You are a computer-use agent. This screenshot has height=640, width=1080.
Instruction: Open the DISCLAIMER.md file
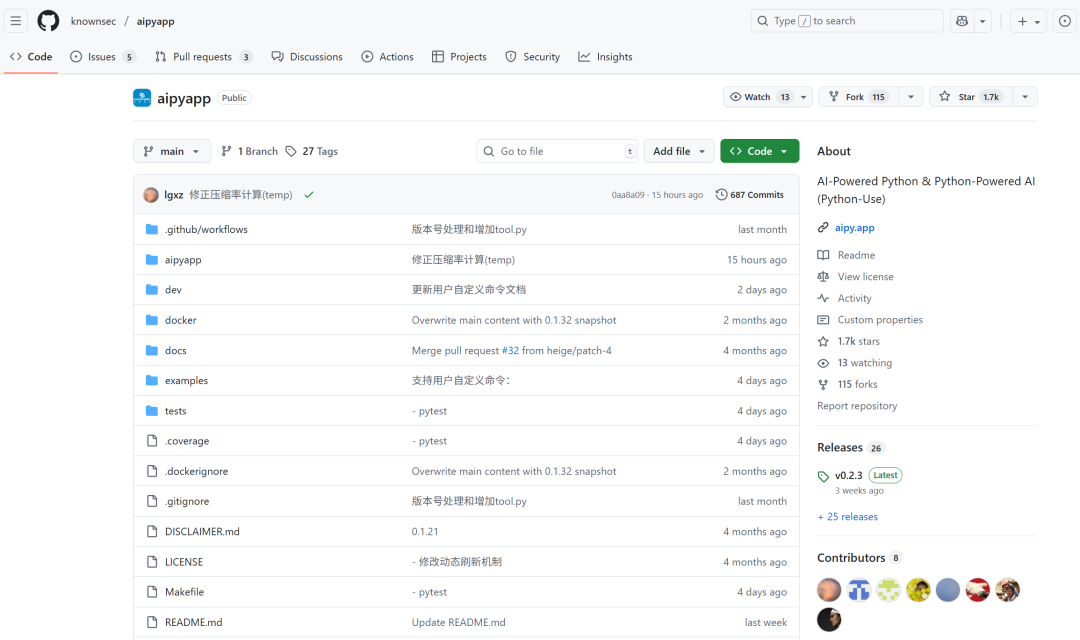point(202,532)
